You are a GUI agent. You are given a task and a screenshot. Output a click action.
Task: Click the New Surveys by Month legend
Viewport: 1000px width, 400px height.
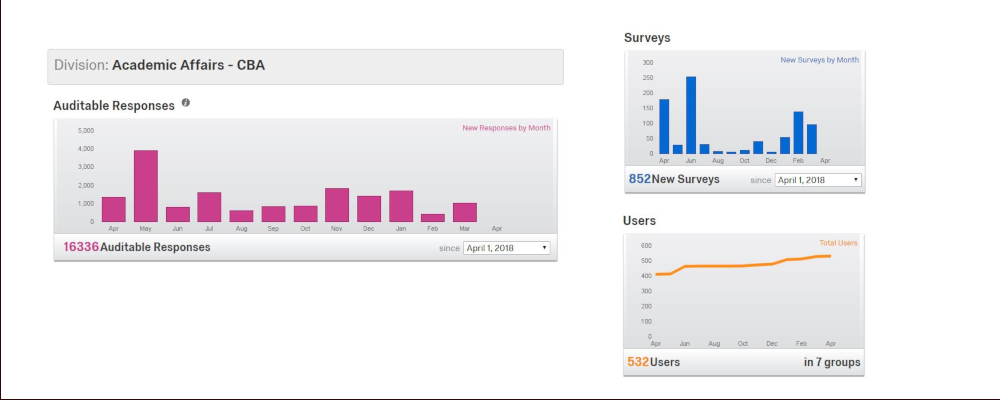tap(820, 60)
